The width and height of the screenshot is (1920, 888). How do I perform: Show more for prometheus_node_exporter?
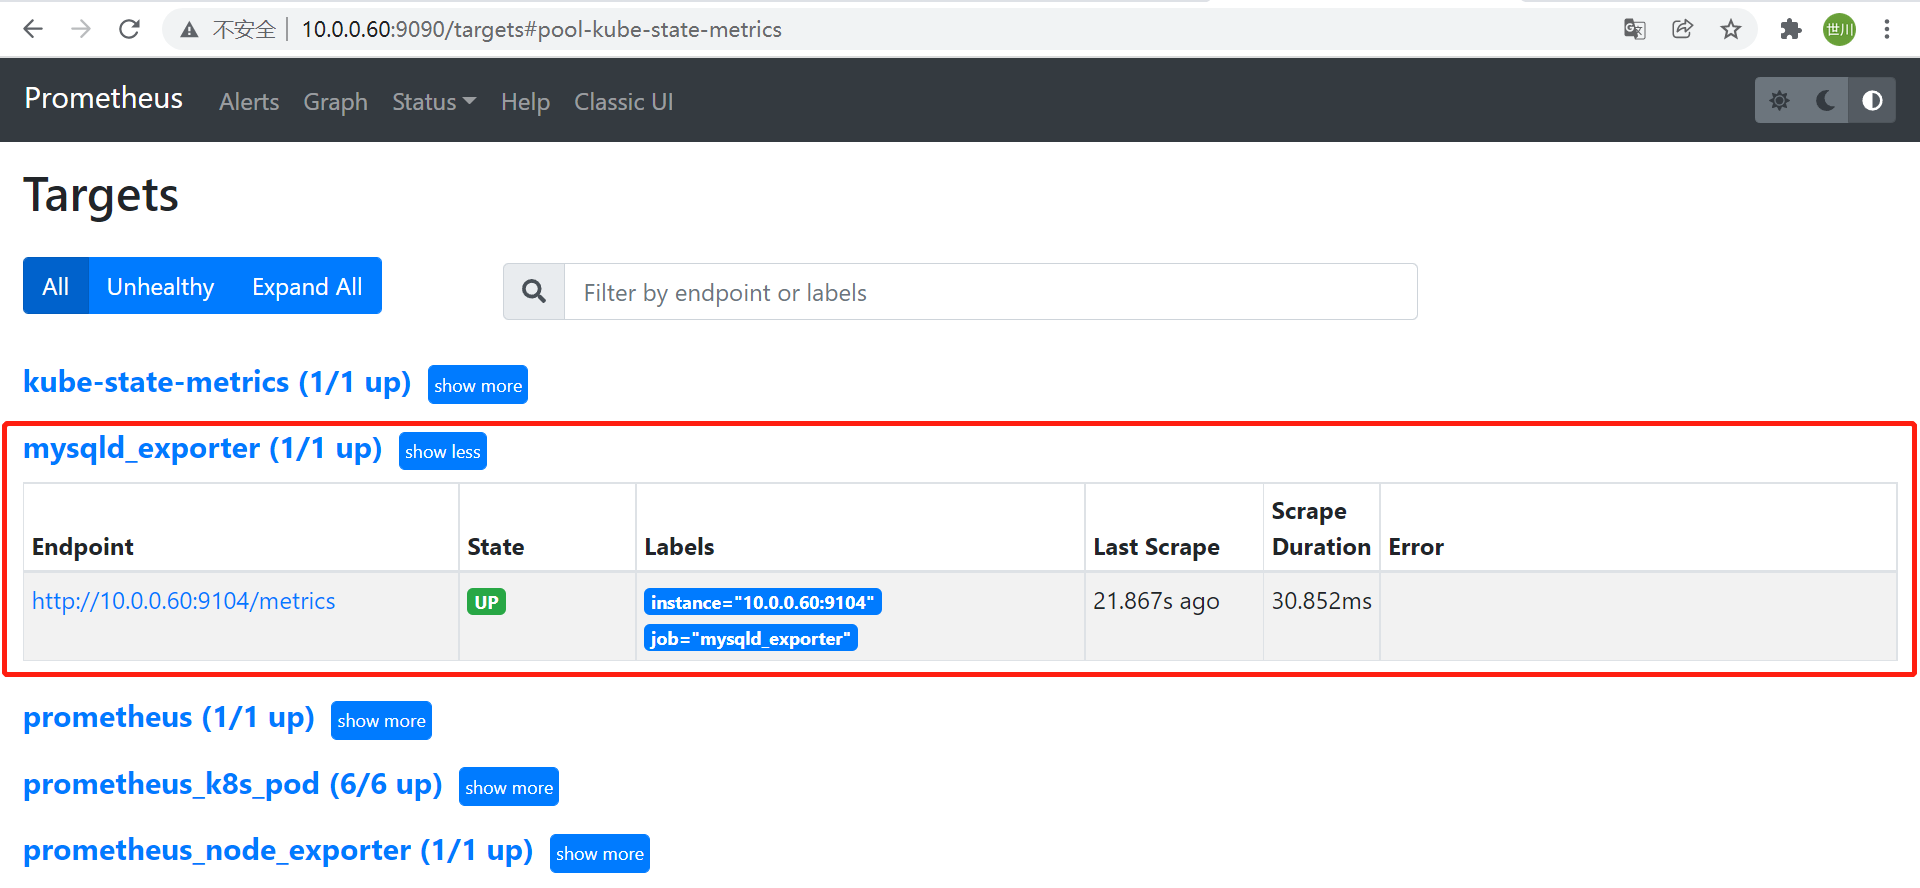(600, 853)
